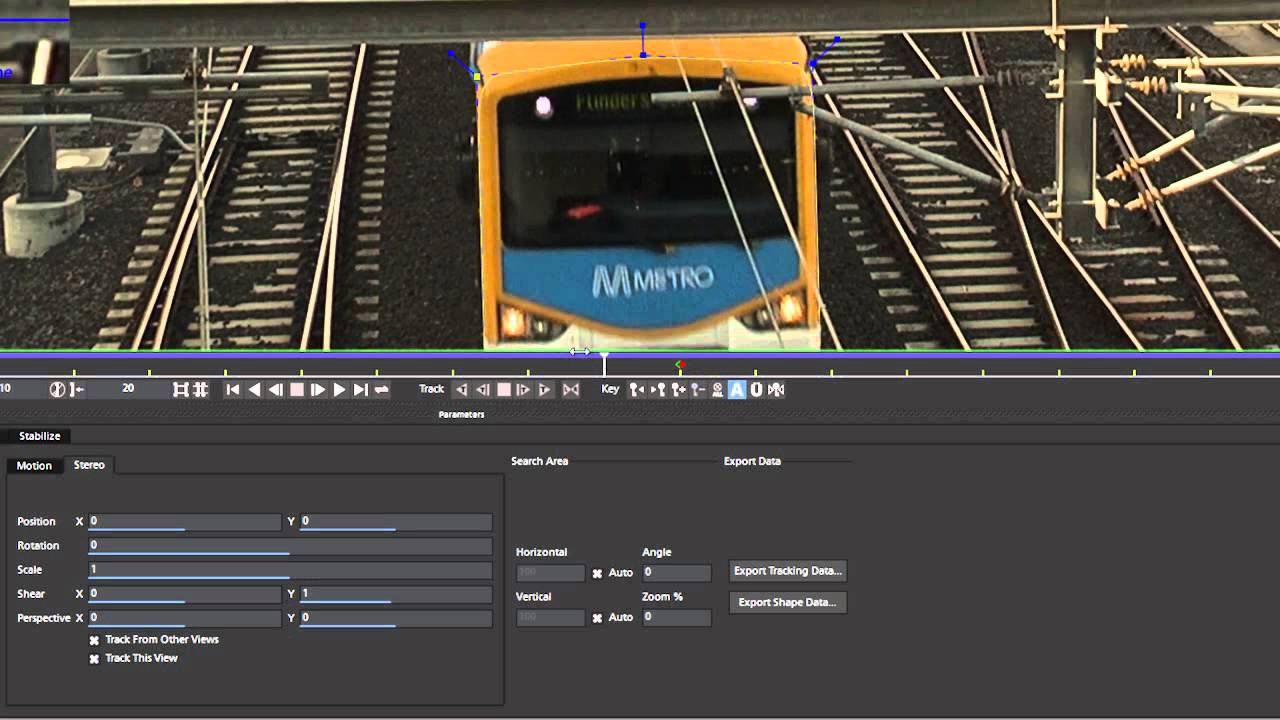Click the Angle input field
This screenshot has height=720, width=1280.
pos(676,573)
